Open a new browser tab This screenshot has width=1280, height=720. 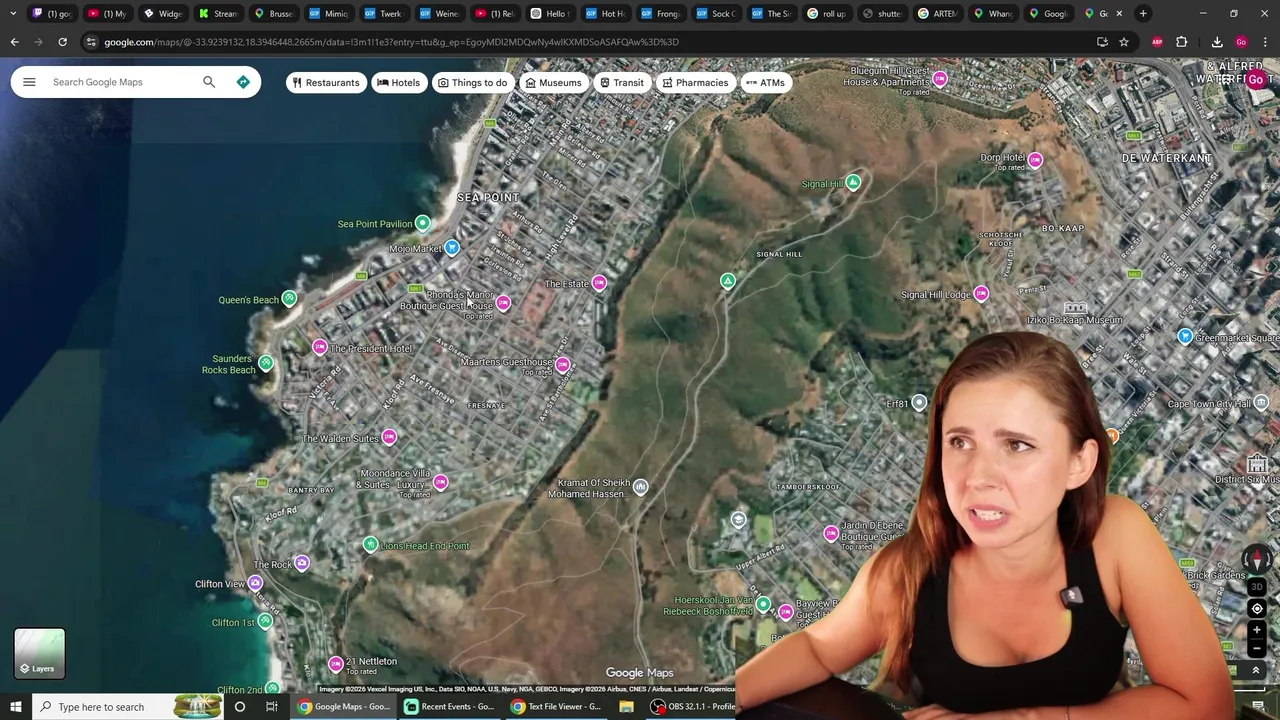[1143, 13]
